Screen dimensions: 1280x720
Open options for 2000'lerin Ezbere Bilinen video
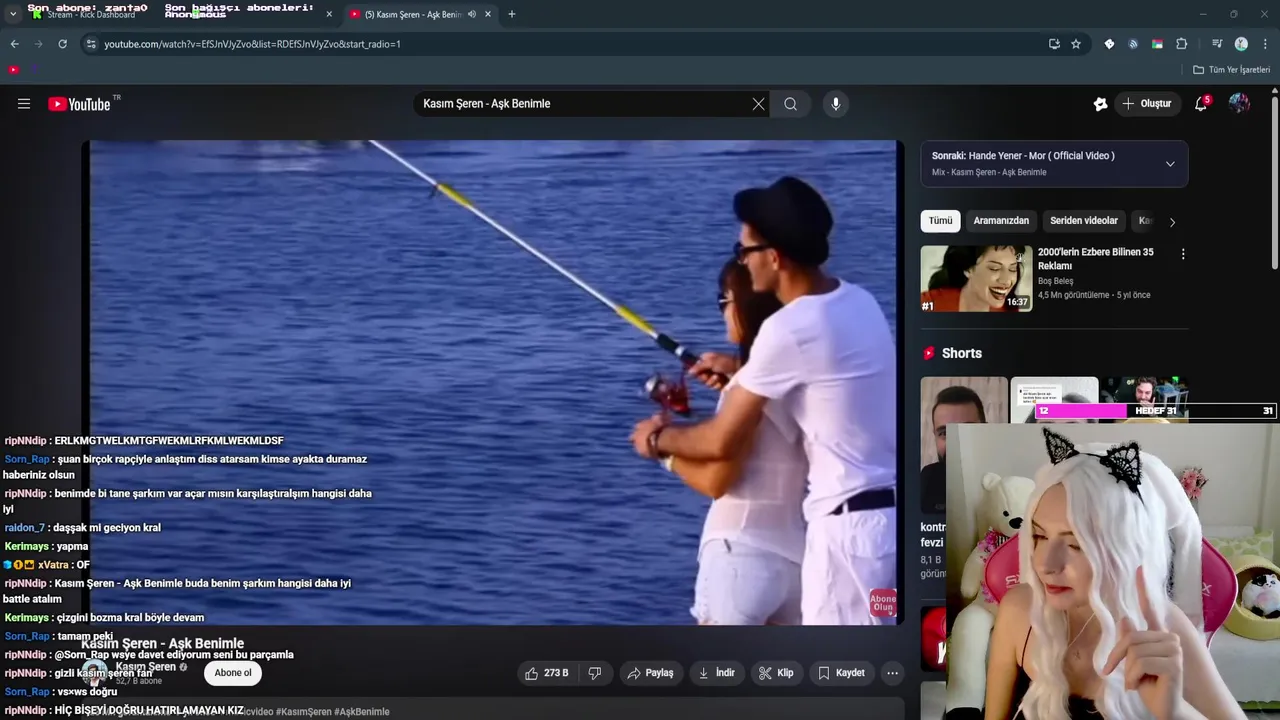pos(1183,254)
